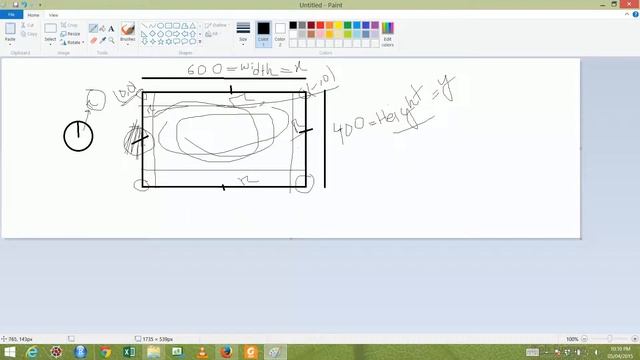Click the Resize command

[x=70, y=34]
